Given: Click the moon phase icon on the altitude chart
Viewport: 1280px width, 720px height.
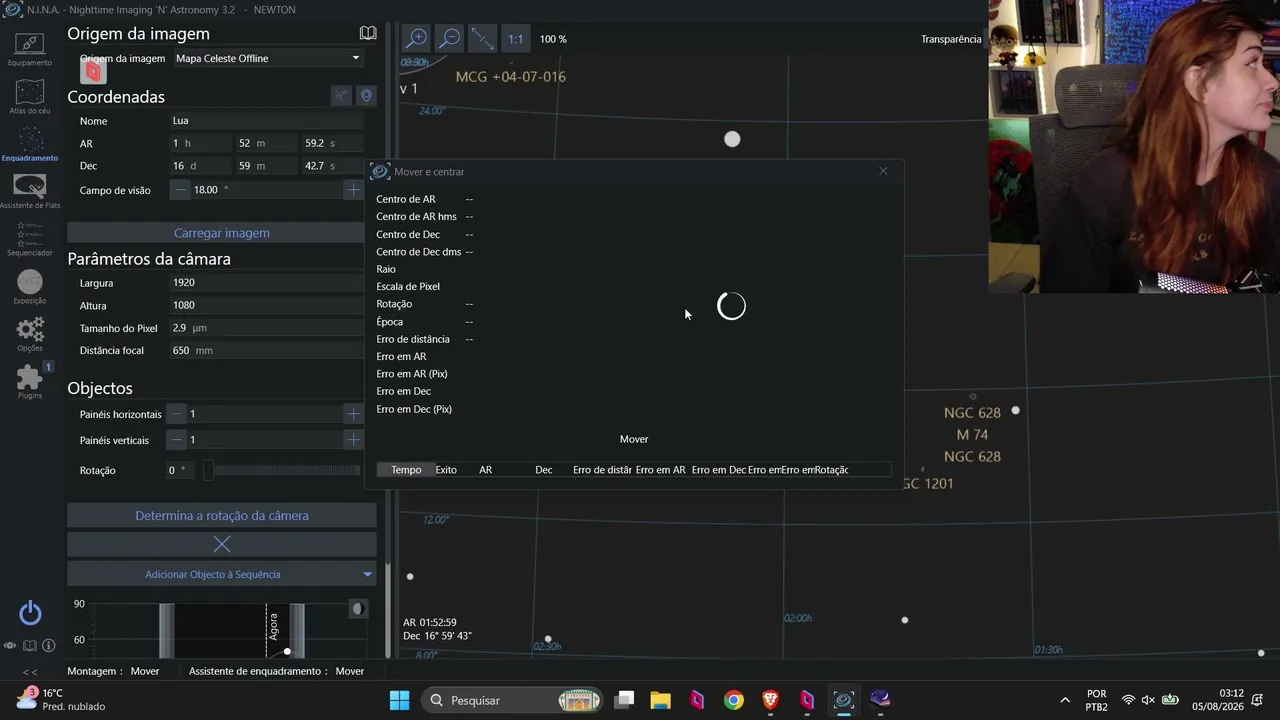Looking at the screenshot, I should click(357, 609).
